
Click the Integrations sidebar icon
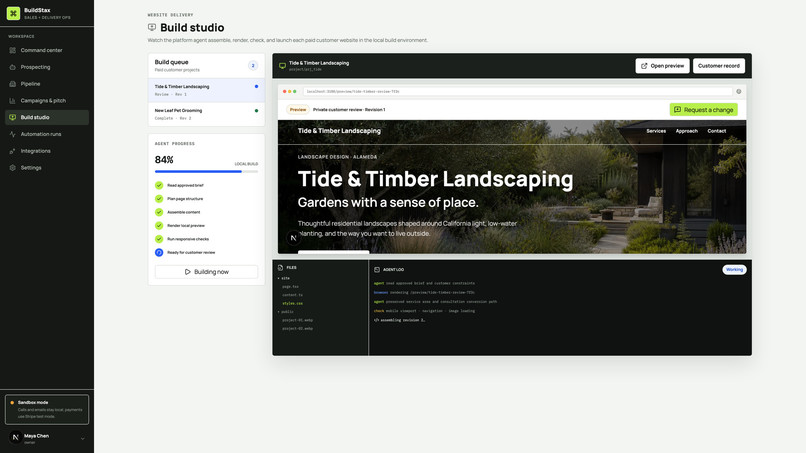12,151
